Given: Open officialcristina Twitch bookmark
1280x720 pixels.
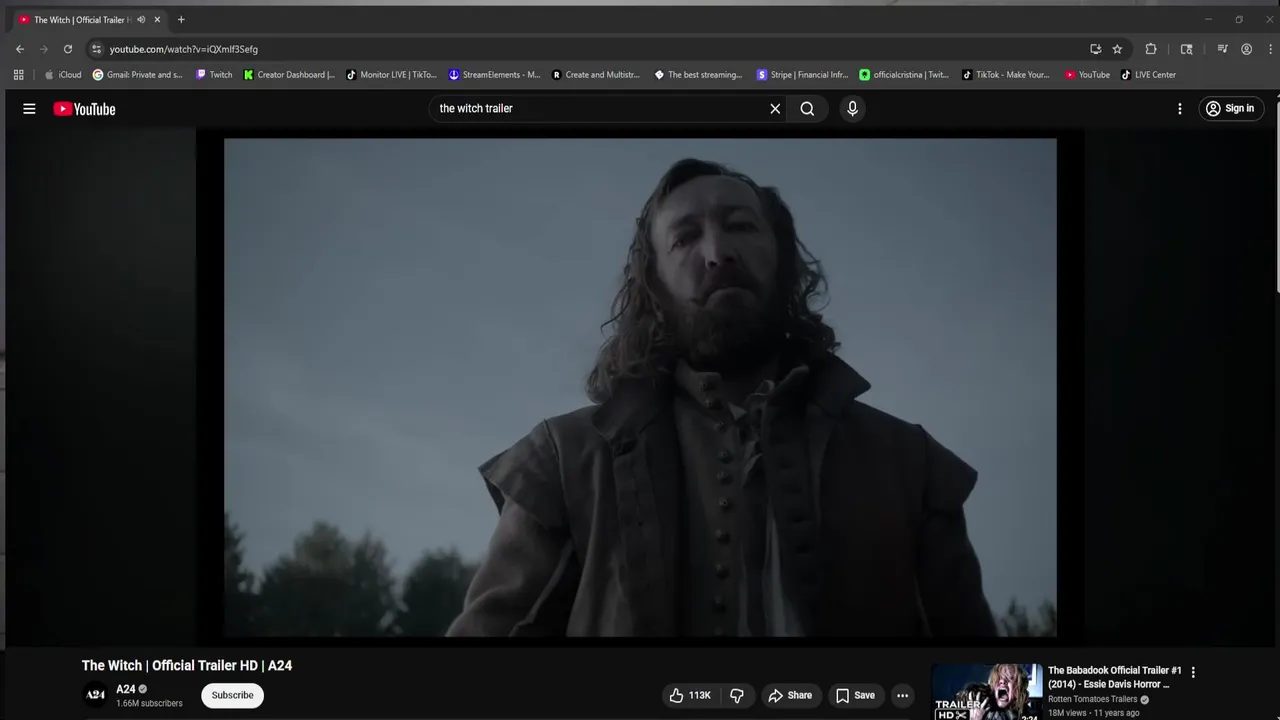Looking at the screenshot, I should point(904,75).
